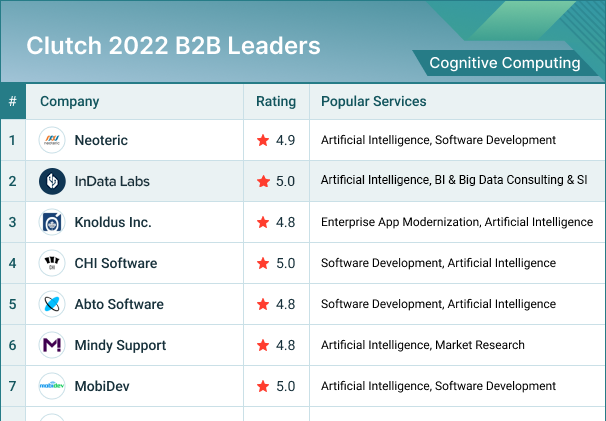Click rank number 7 cell

[13, 386]
